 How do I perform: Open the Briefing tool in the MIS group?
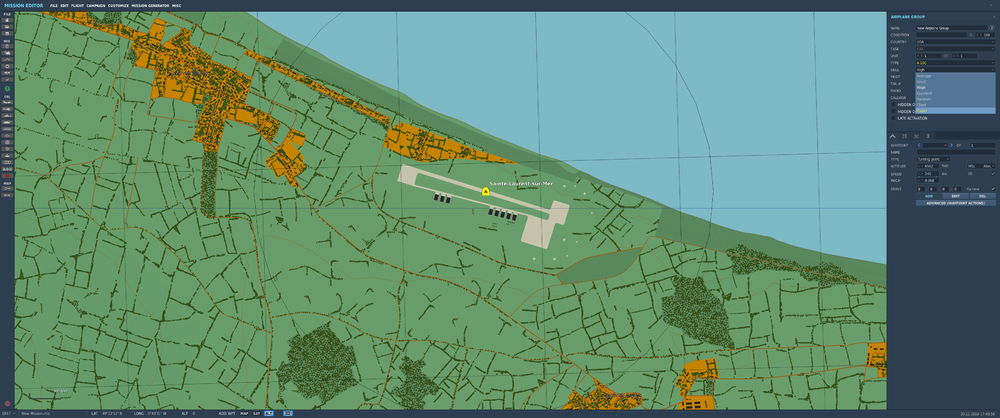(x=7, y=46)
